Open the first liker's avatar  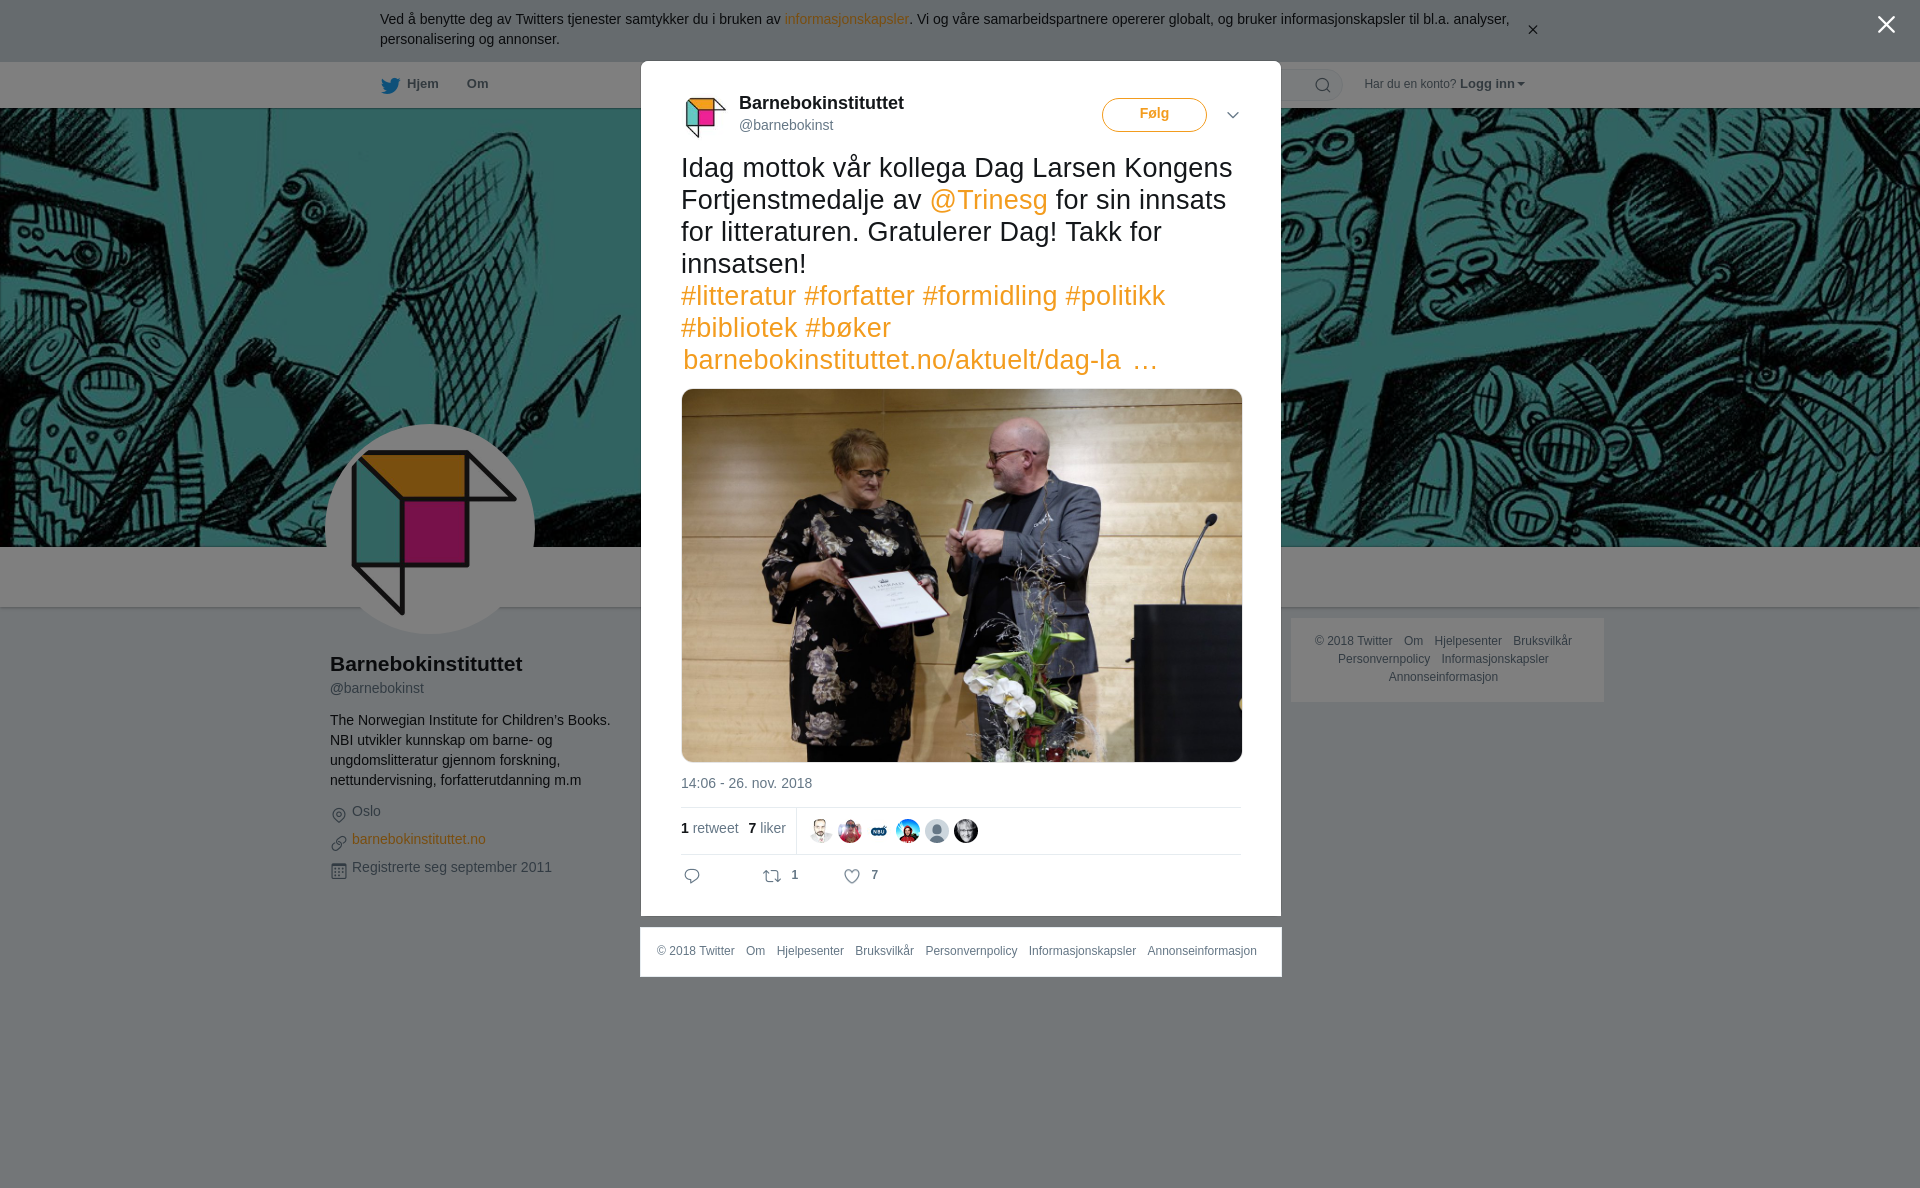821,831
